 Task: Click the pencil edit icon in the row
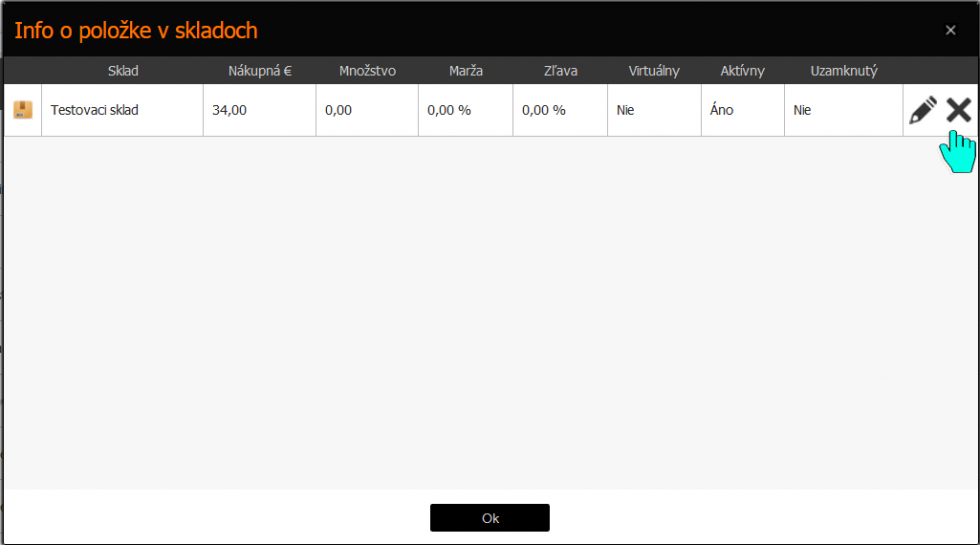(x=922, y=110)
